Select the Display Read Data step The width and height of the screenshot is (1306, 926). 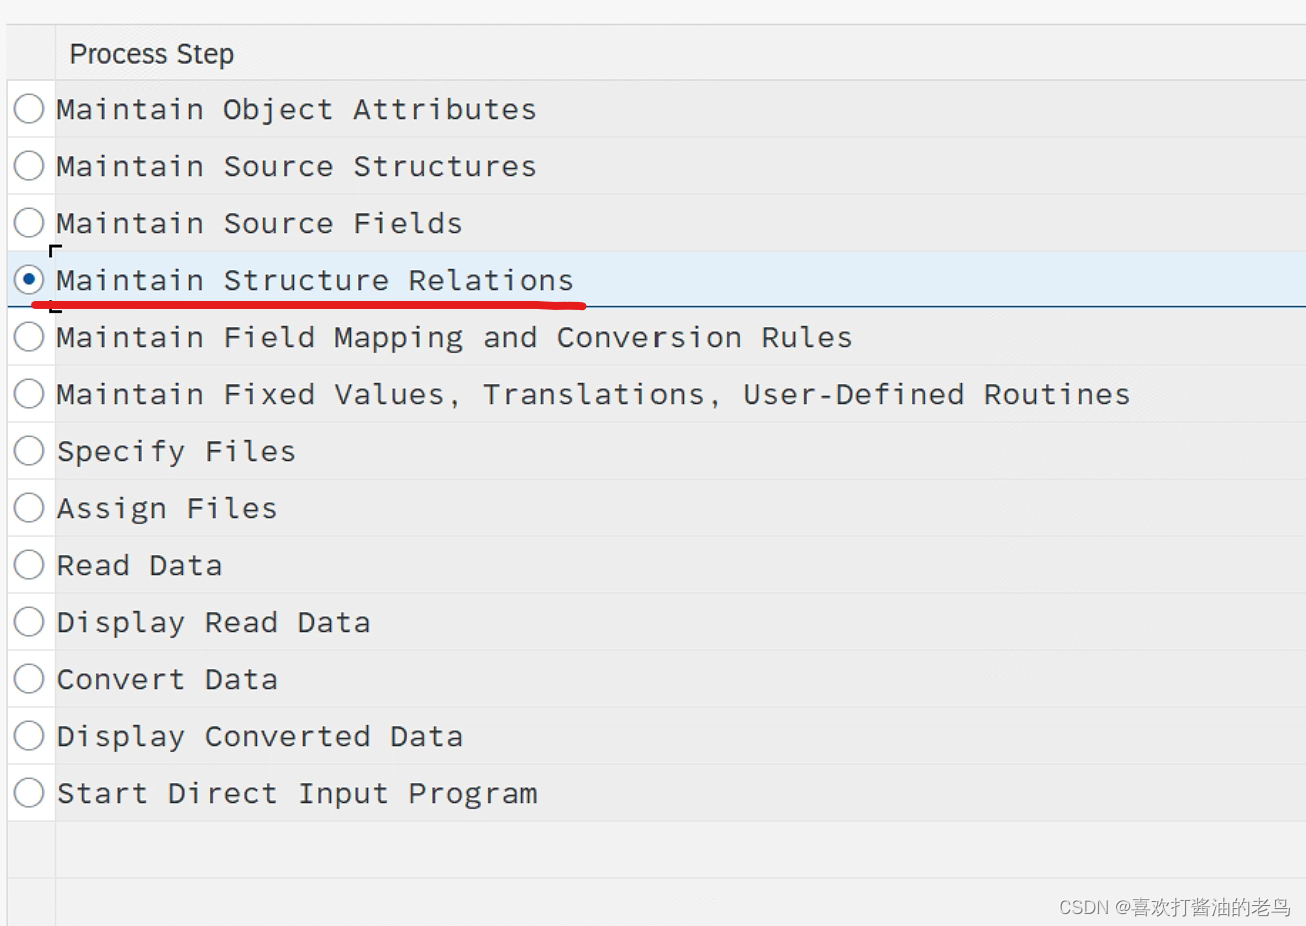point(29,622)
